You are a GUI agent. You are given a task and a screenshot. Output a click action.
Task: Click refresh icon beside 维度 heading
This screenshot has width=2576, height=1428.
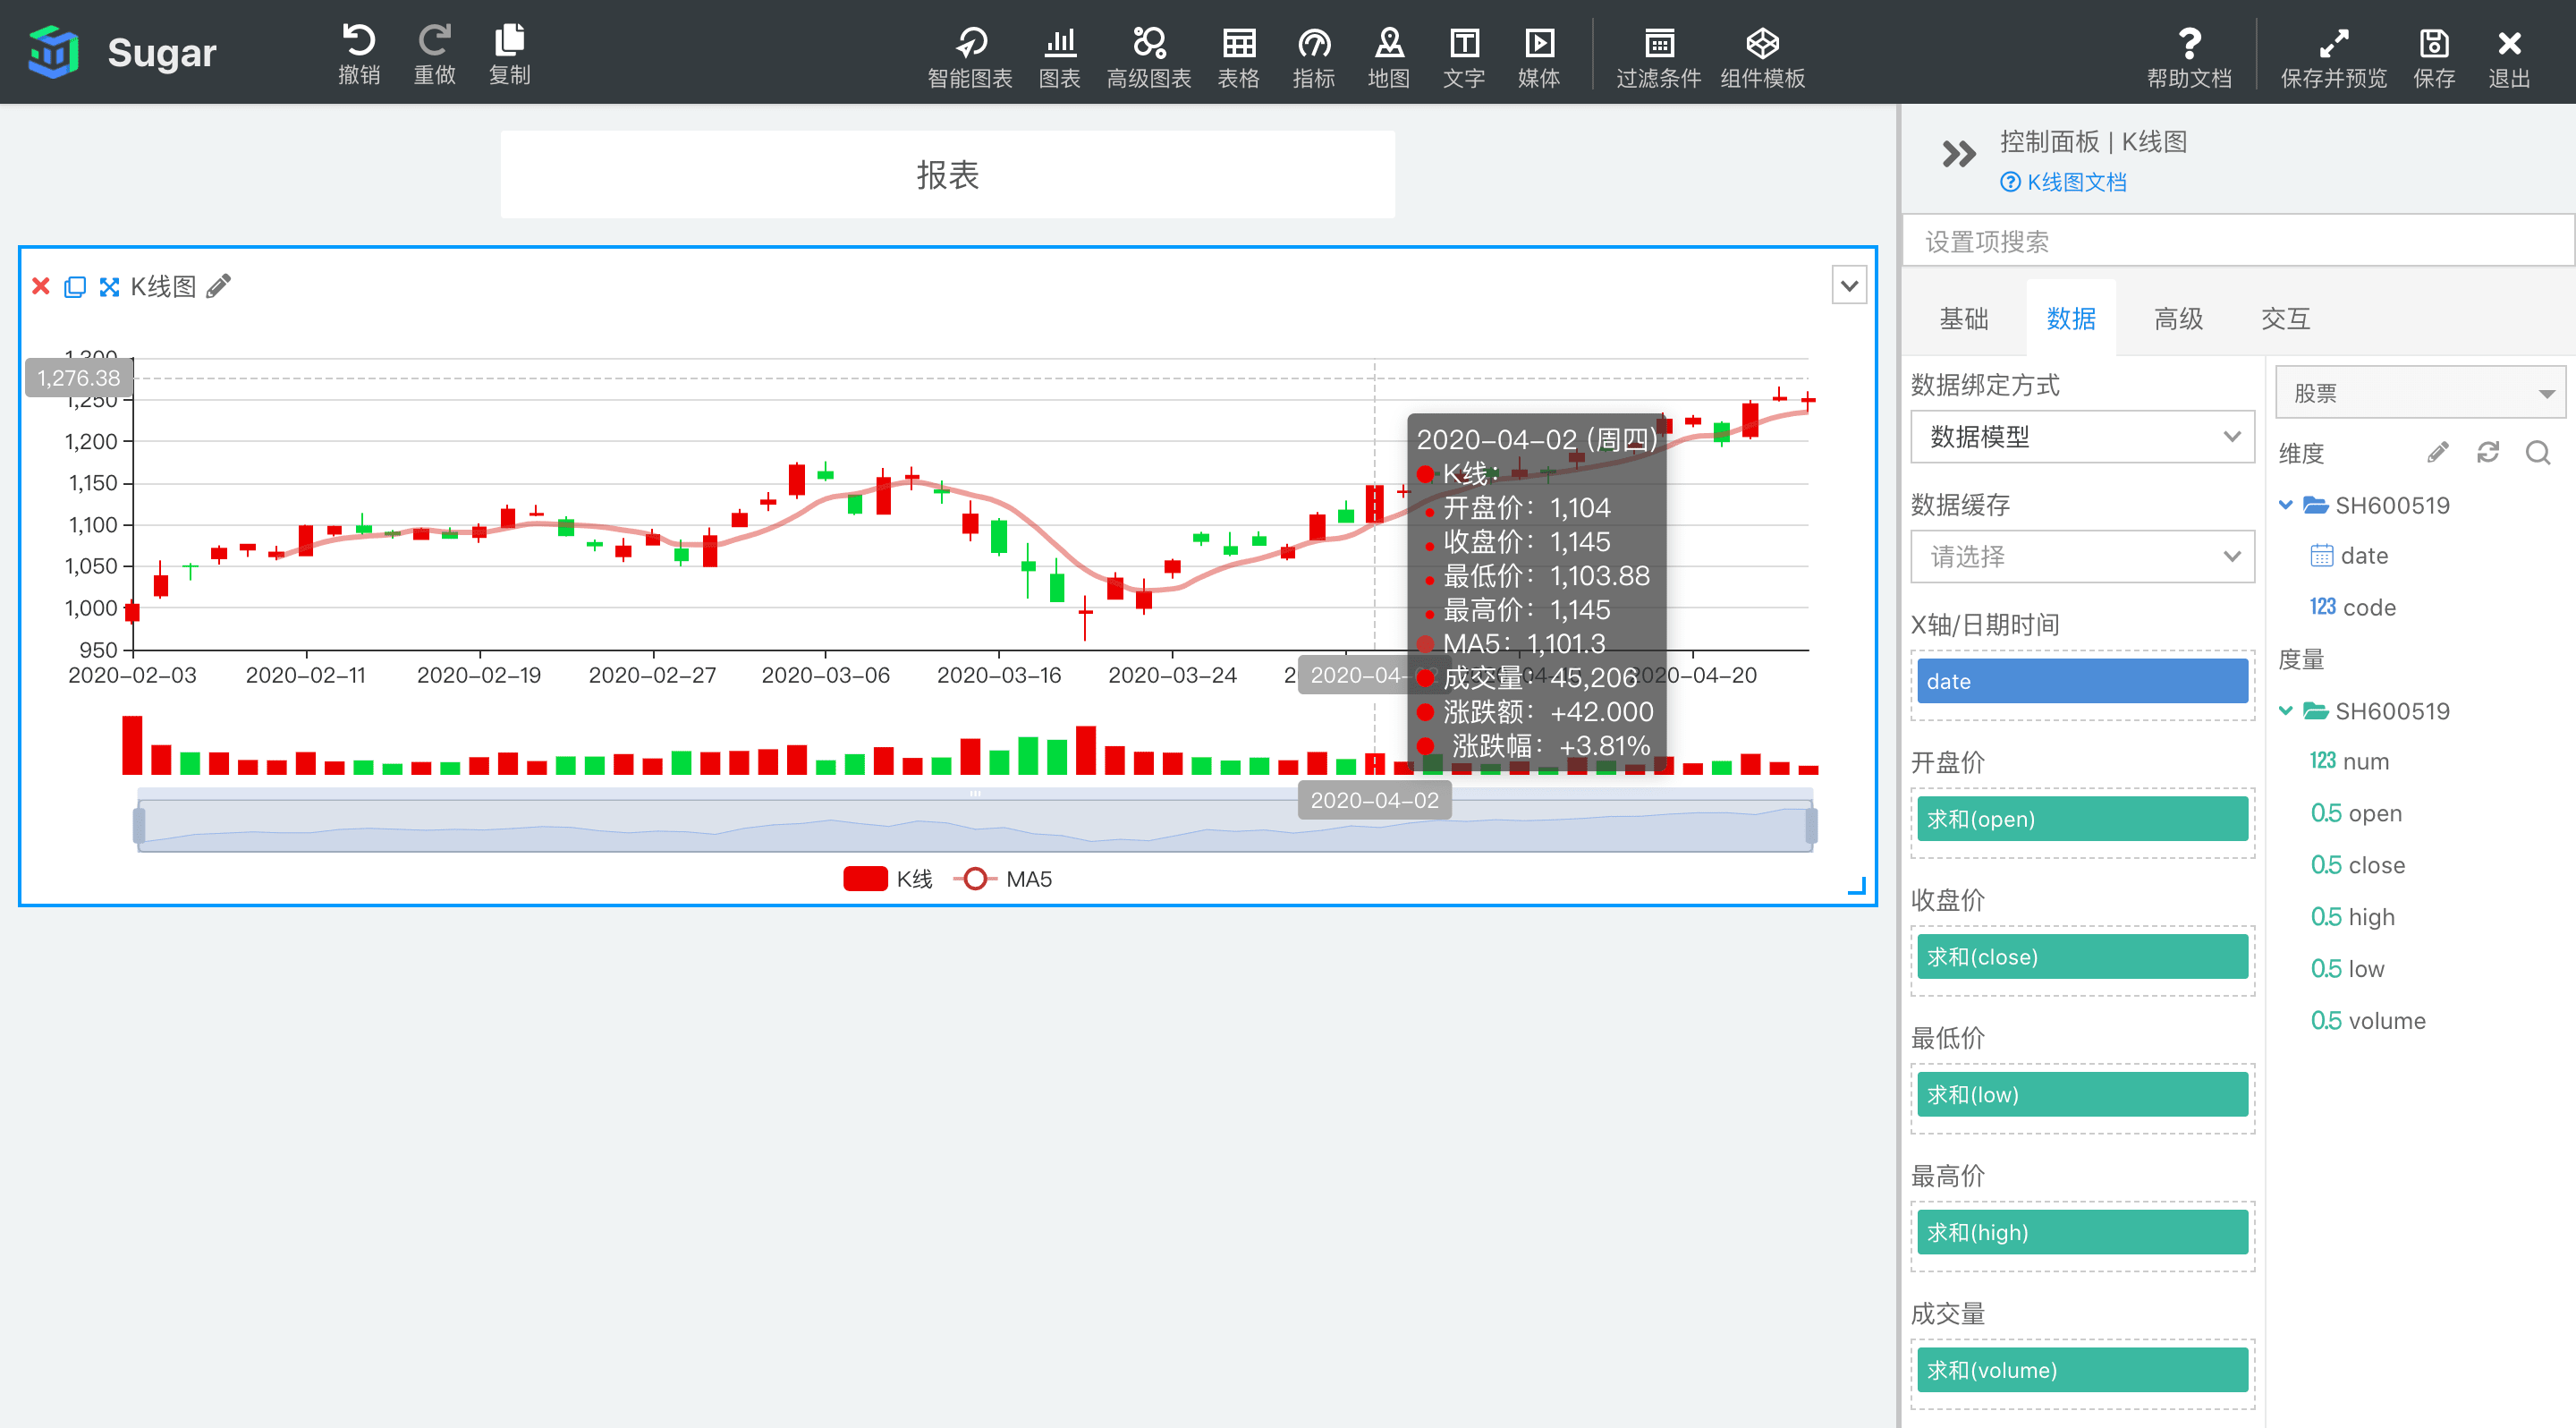tap(2487, 453)
